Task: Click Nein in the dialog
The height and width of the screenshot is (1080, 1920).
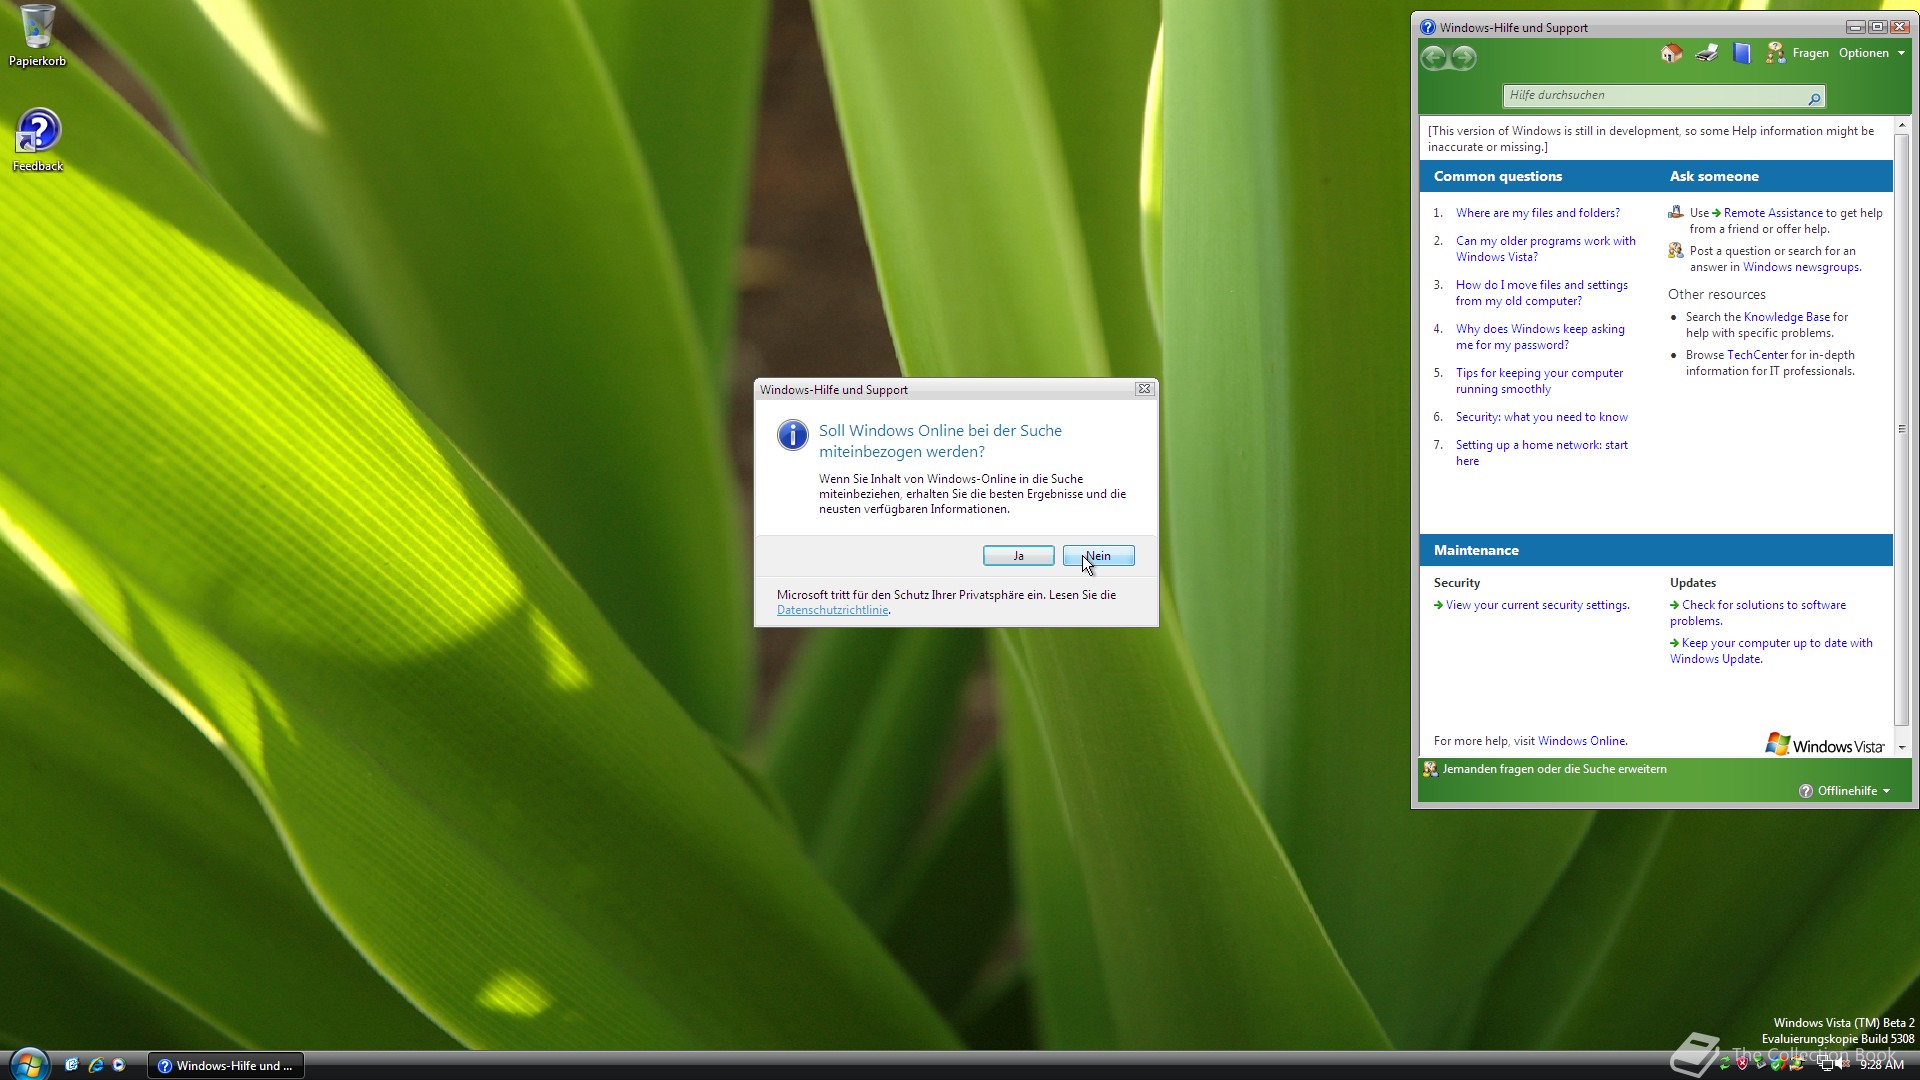Action: click(x=1098, y=556)
